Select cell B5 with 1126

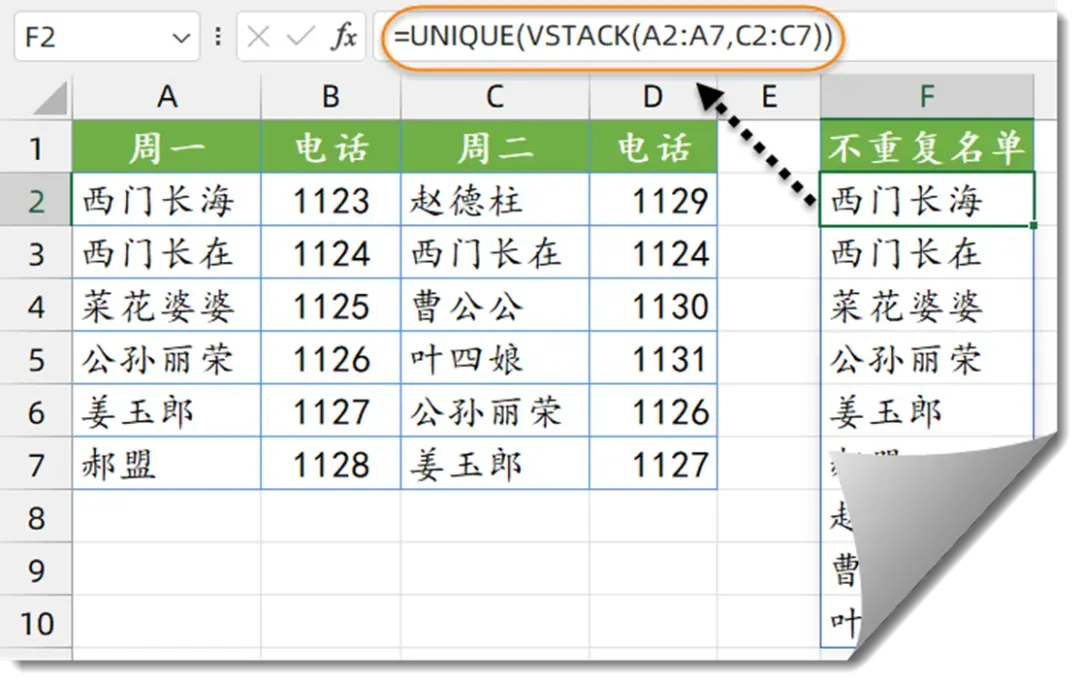point(331,359)
